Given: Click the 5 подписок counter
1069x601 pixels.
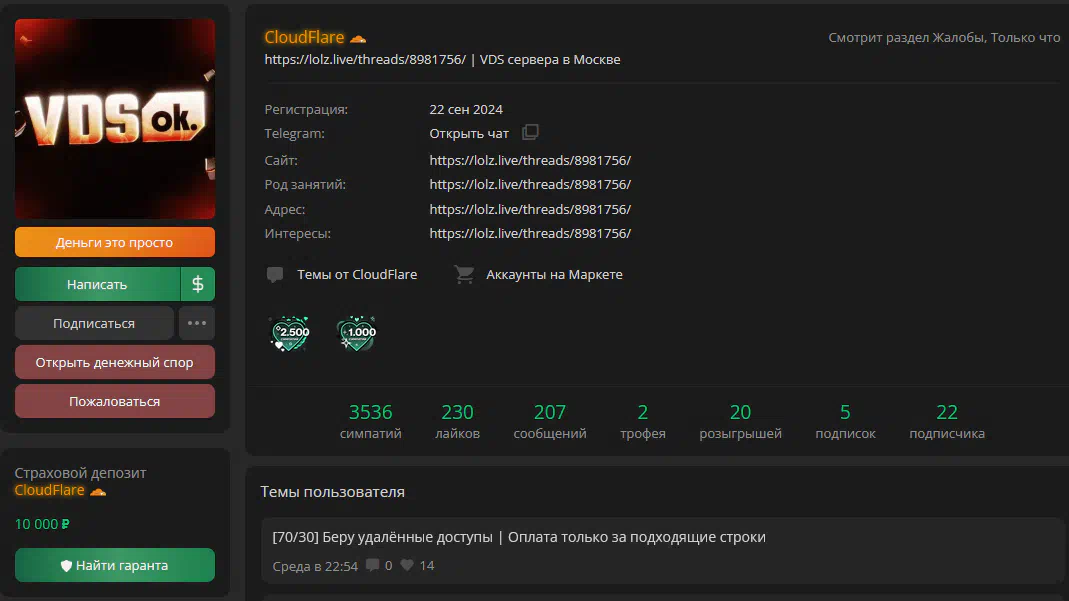Looking at the screenshot, I should (845, 421).
